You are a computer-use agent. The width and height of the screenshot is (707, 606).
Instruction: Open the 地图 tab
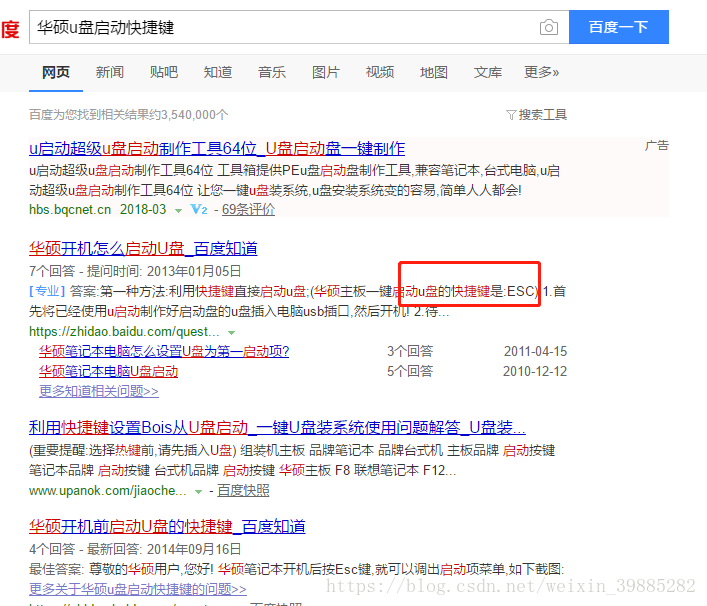point(434,72)
